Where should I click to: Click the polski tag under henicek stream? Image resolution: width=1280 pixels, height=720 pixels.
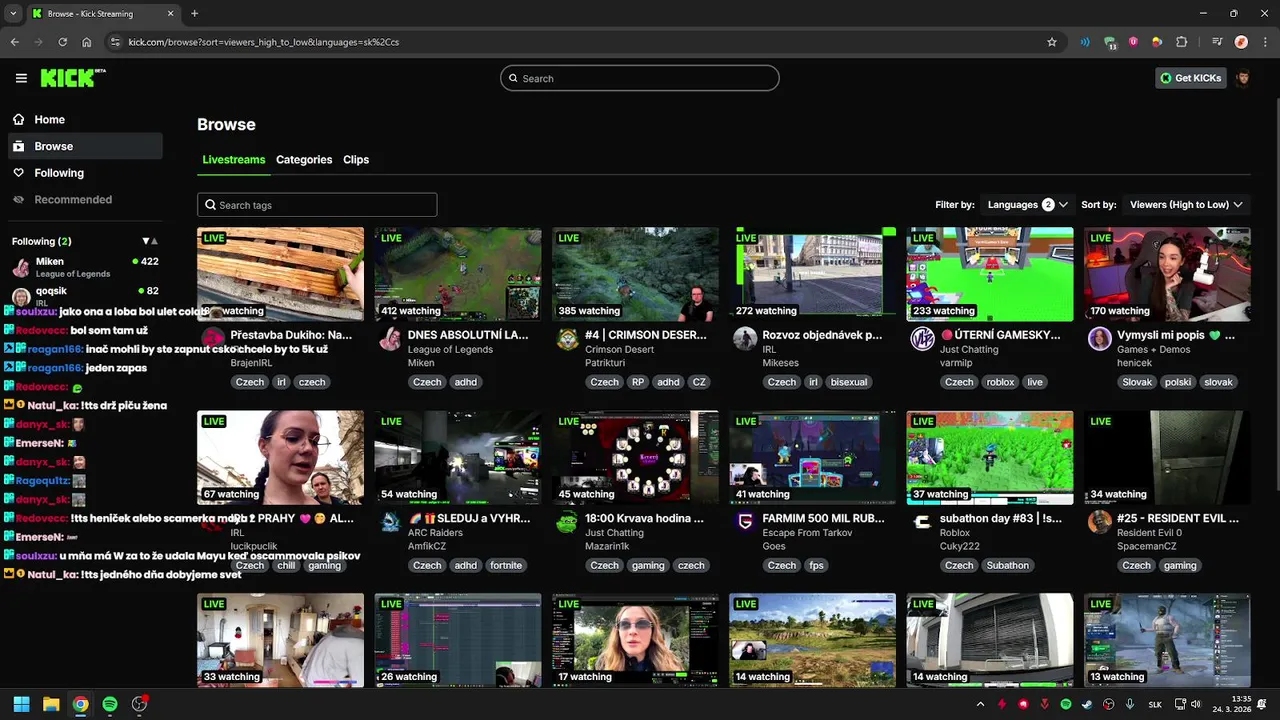1178,382
